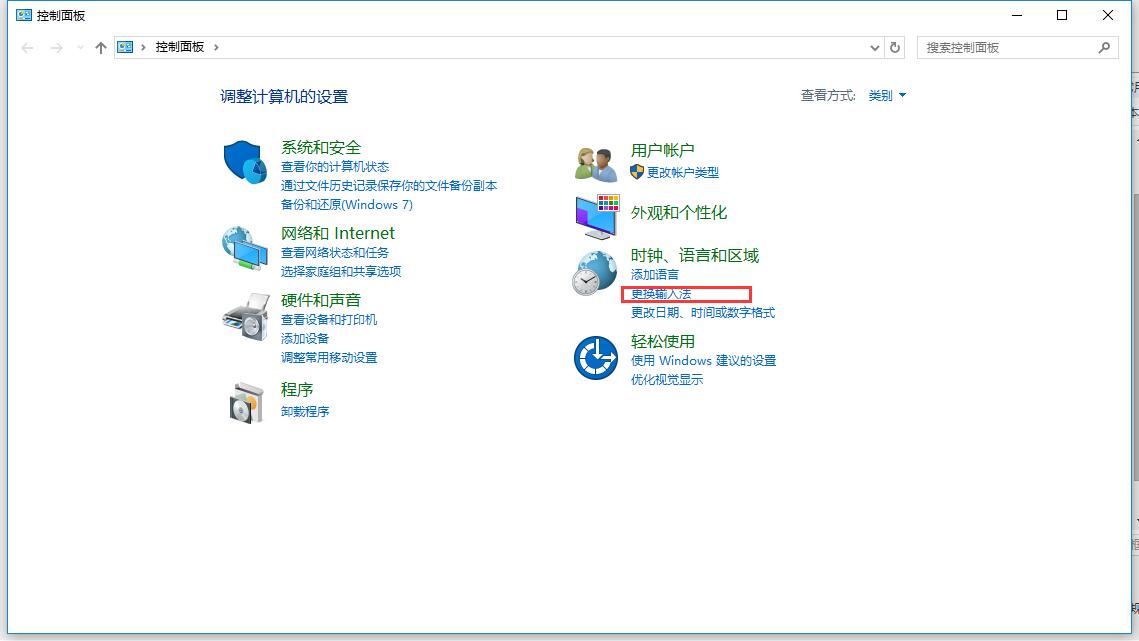Open the 外观和个性化 heading link

(678, 213)
